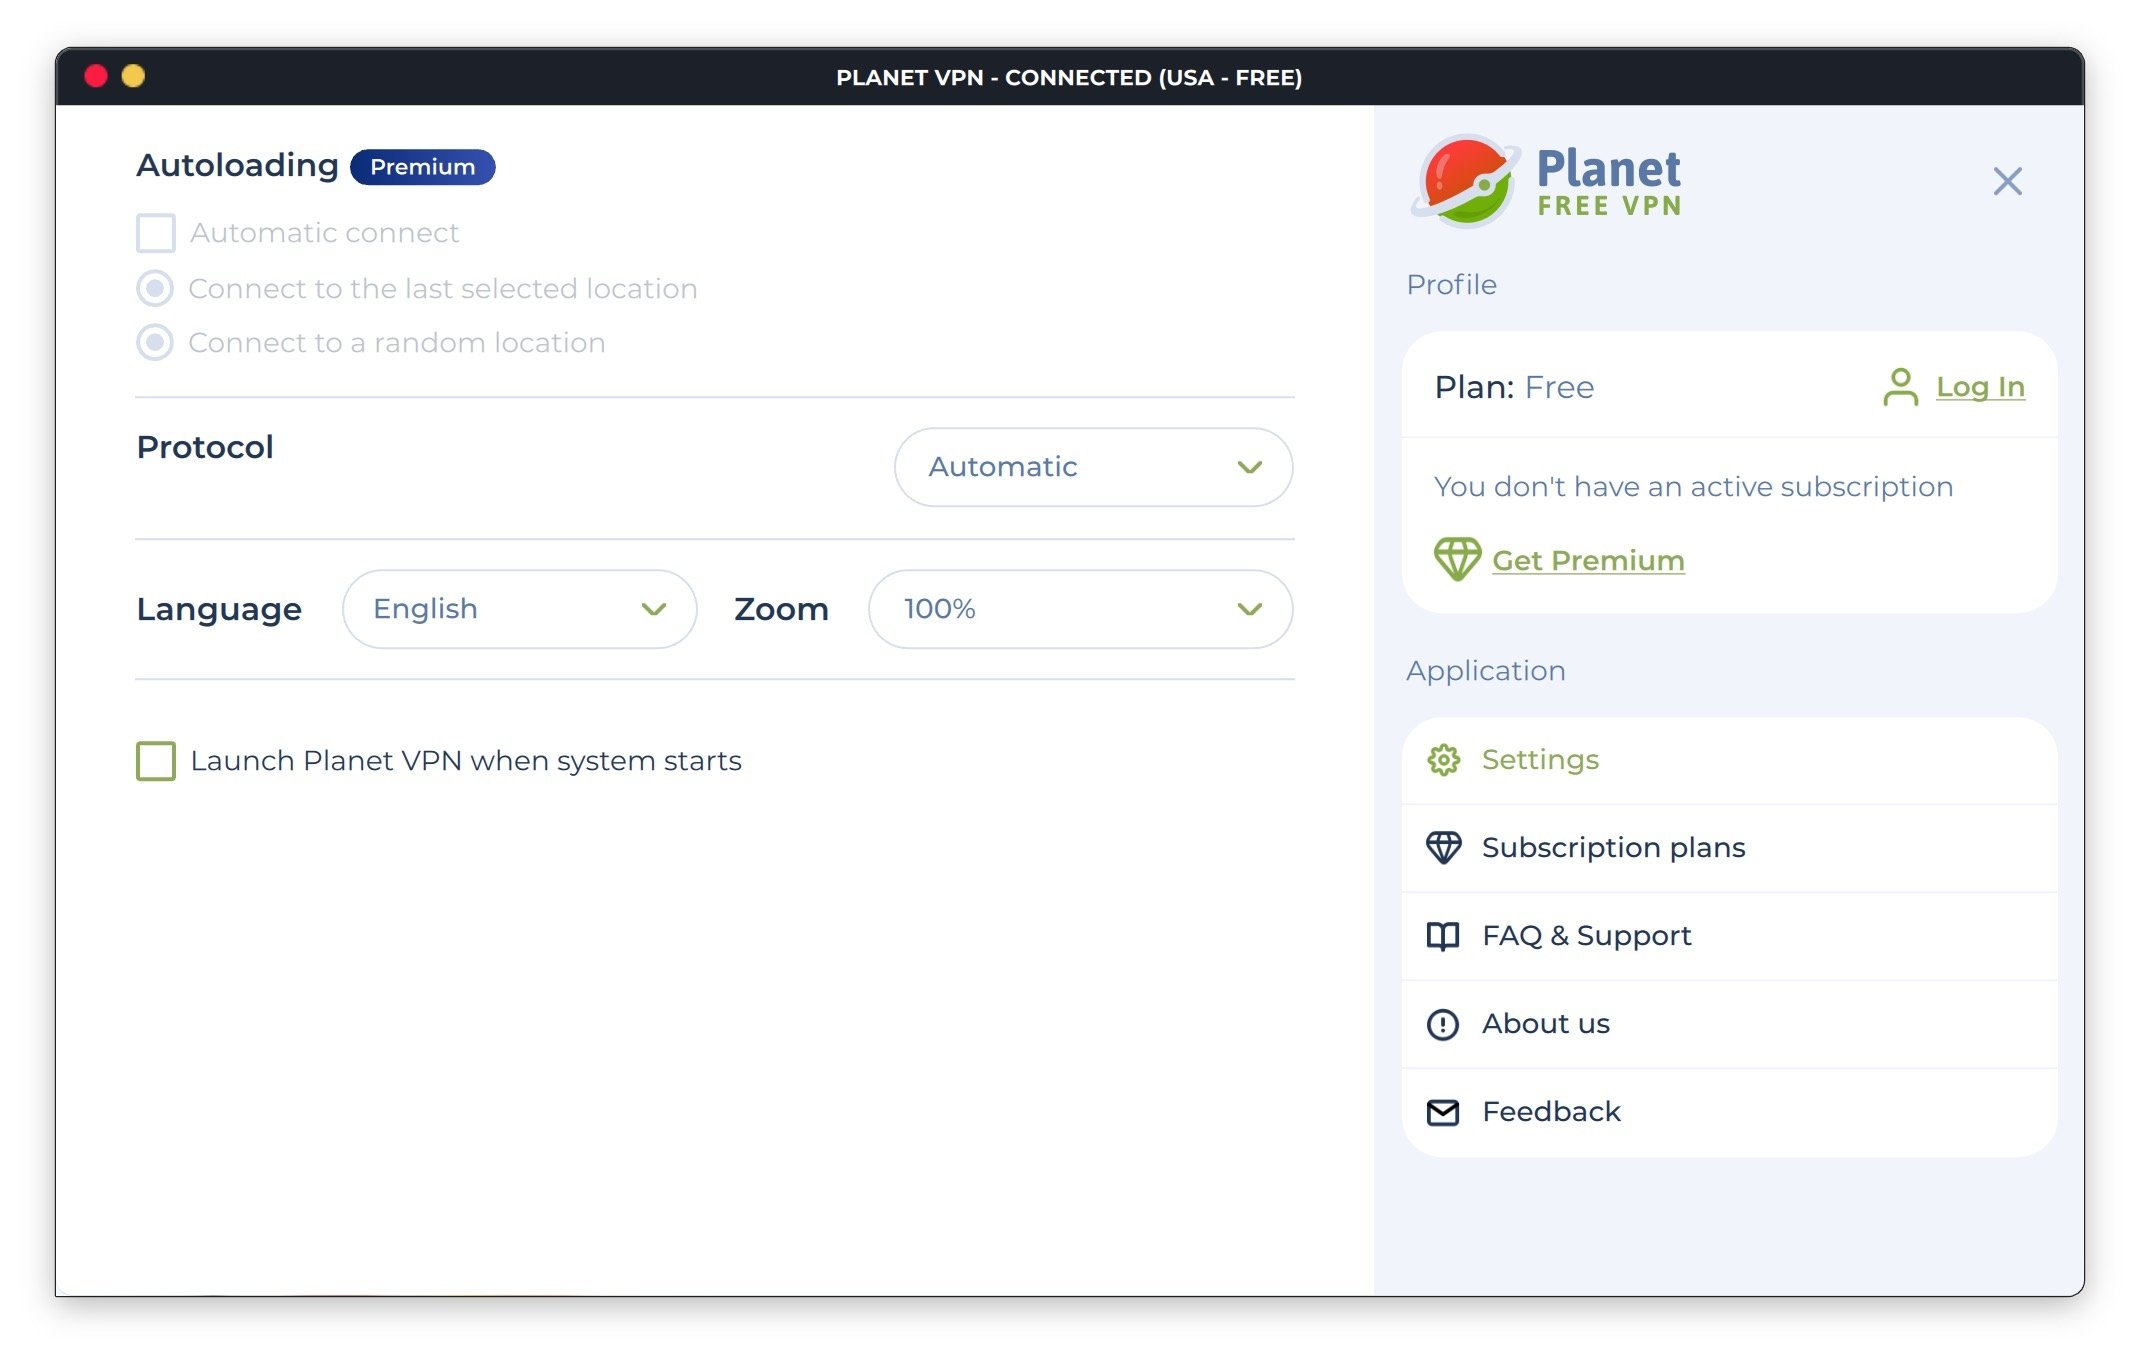
Task: Go to the About us menu entry
Action: point(1545,1024)
